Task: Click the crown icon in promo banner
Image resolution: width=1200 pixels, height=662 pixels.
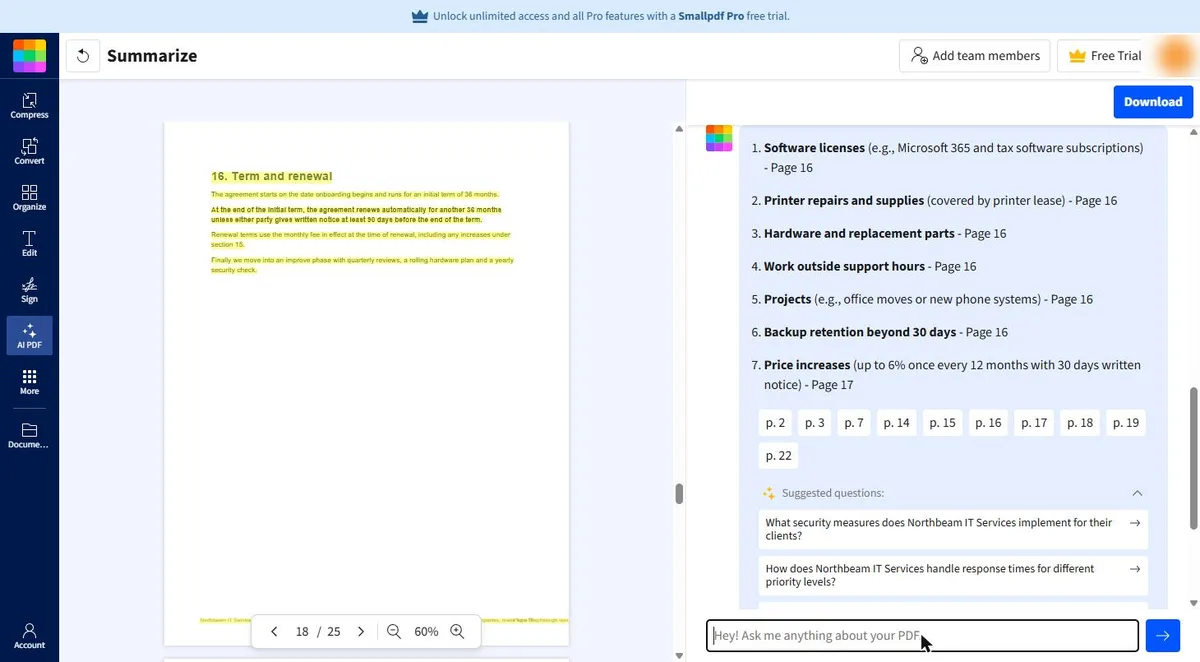Action: click(x=420, y=16)
